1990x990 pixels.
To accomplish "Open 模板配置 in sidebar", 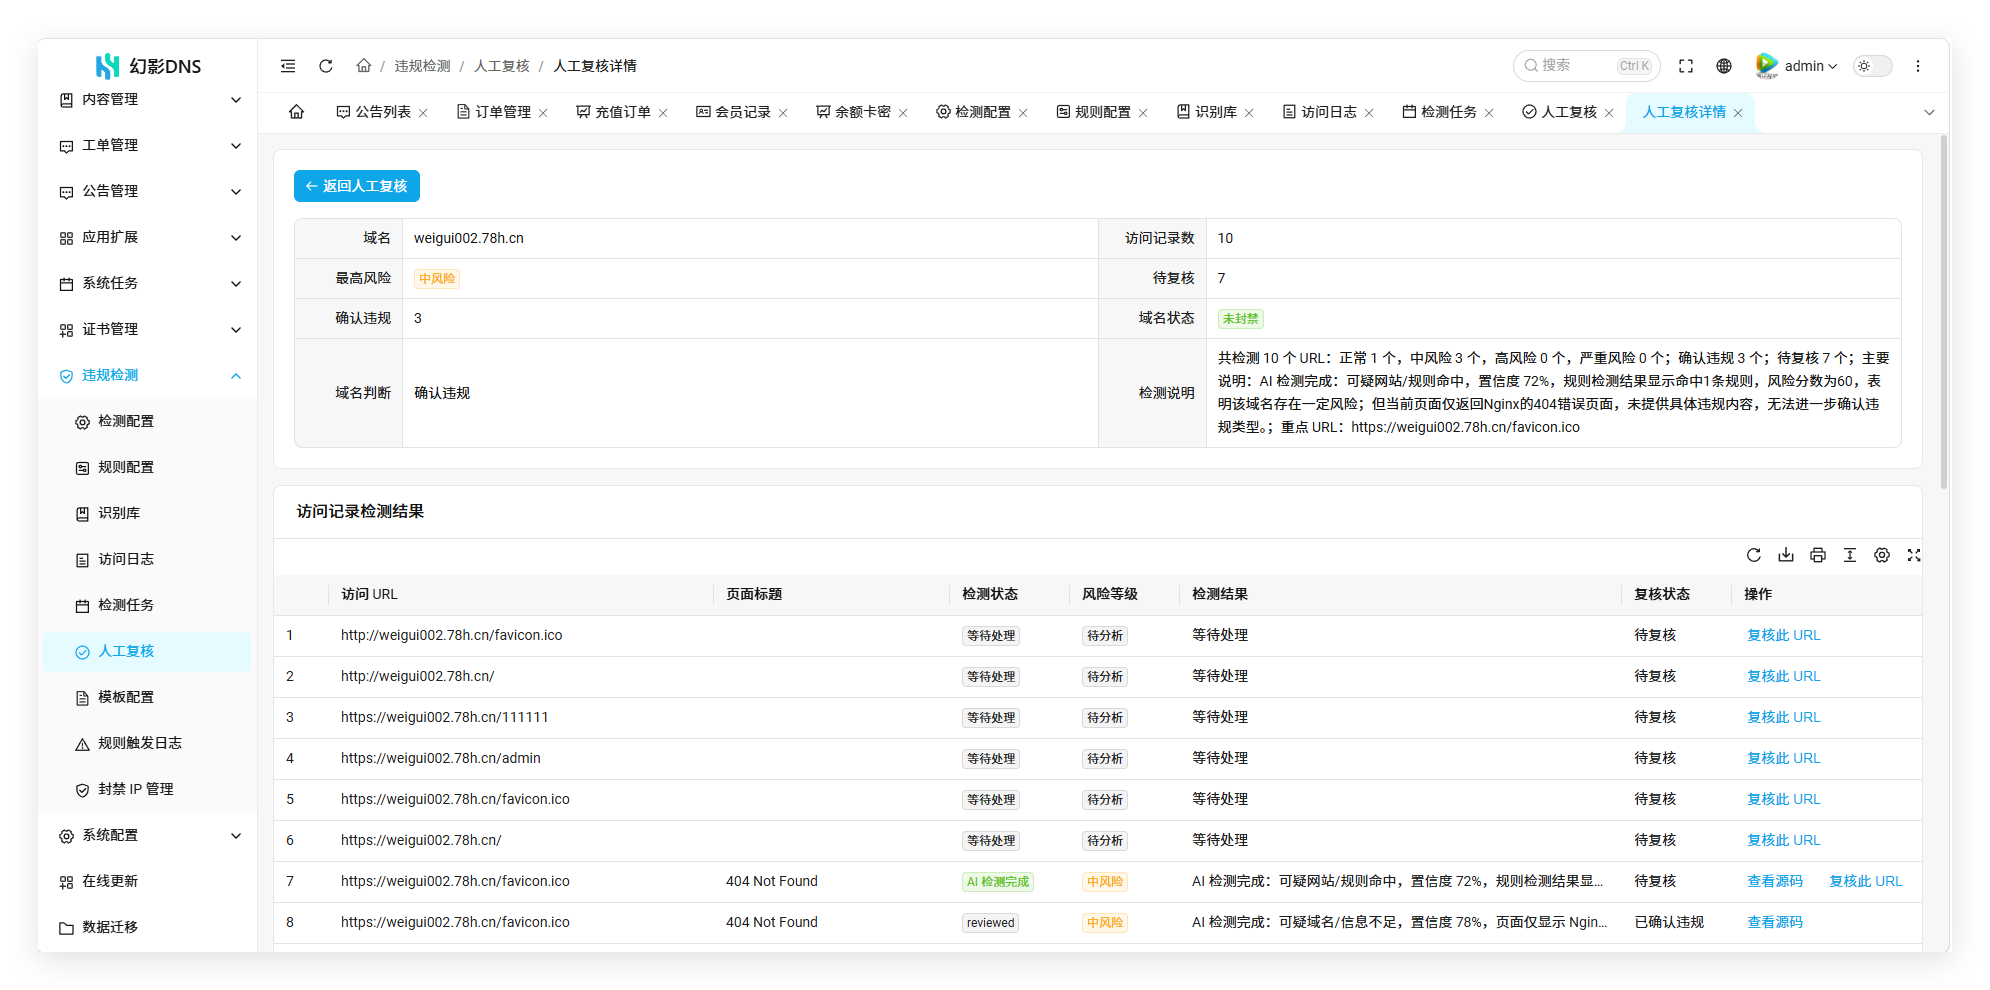I will (148, 697).
